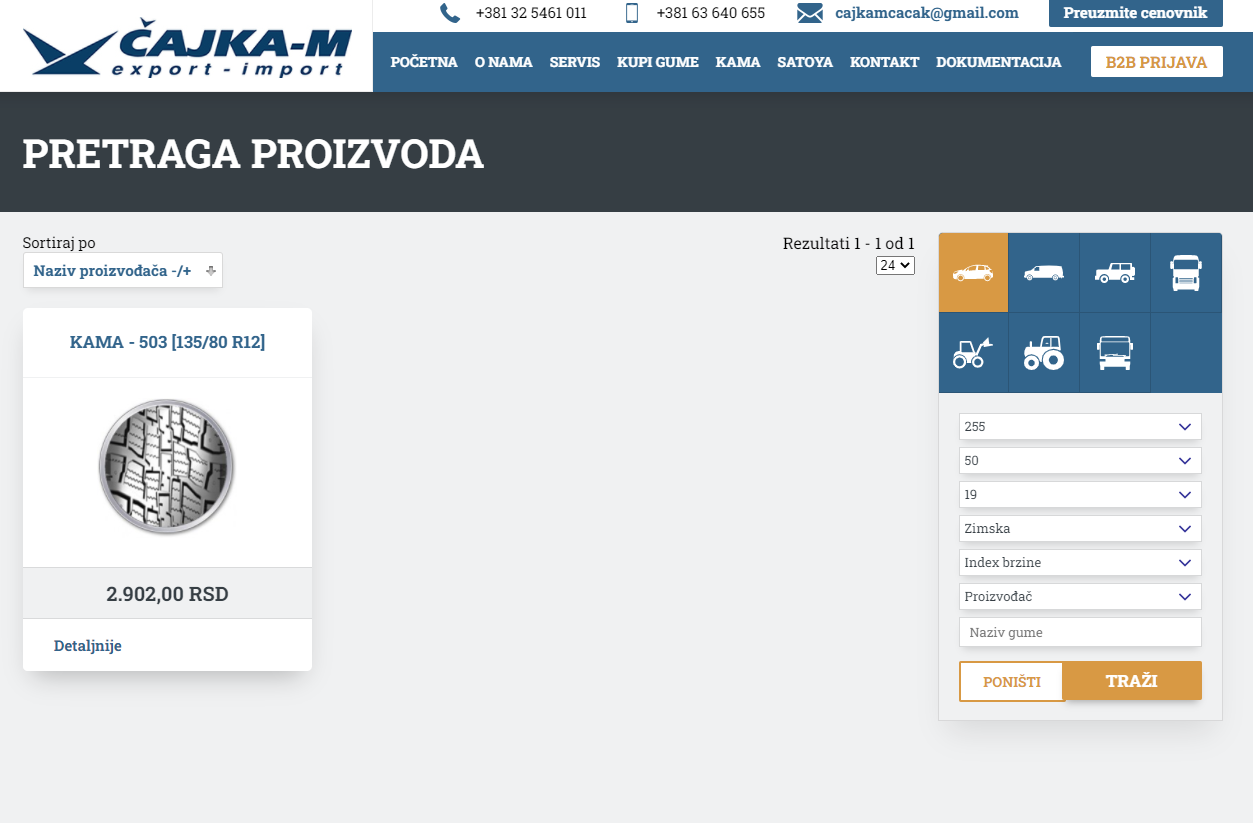Select the bus vehicle icon

(x=1115, y=353)
